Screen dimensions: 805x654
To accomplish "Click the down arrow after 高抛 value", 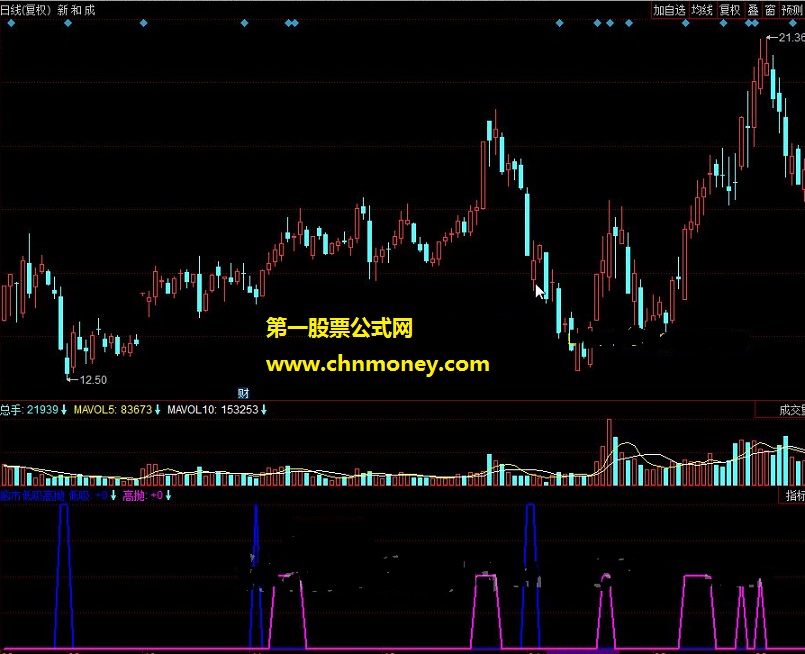I will 168,495.
